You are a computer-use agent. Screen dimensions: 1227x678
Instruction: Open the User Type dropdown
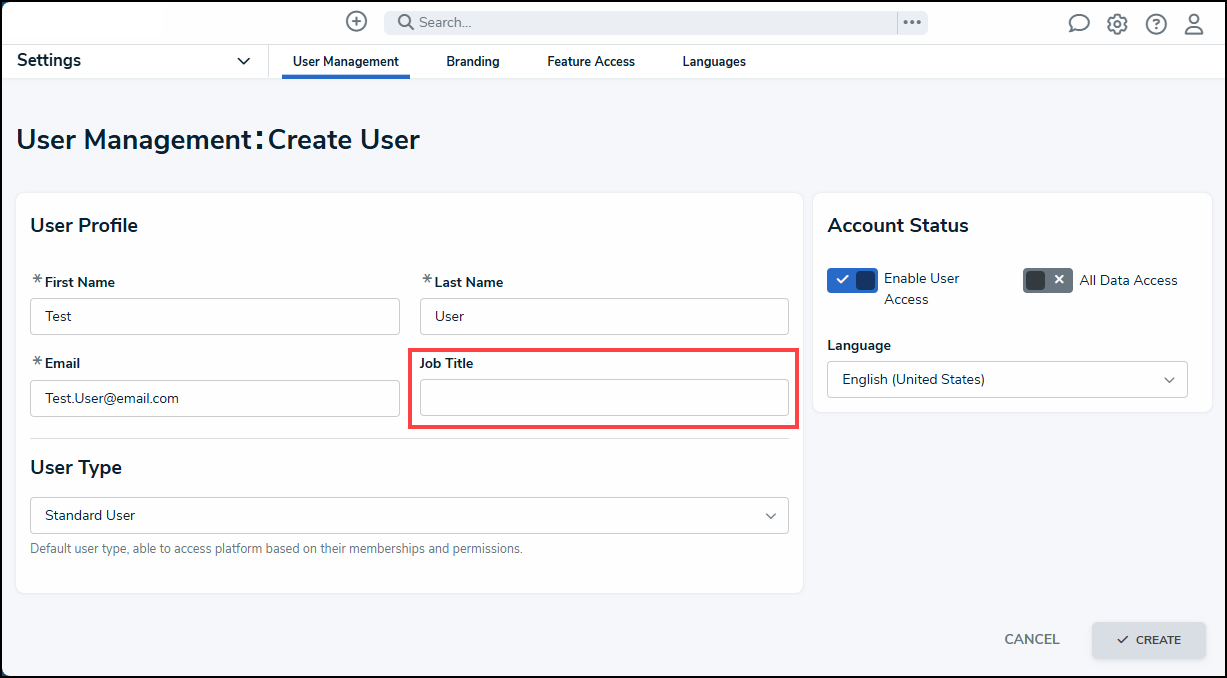tap(409, 515)
